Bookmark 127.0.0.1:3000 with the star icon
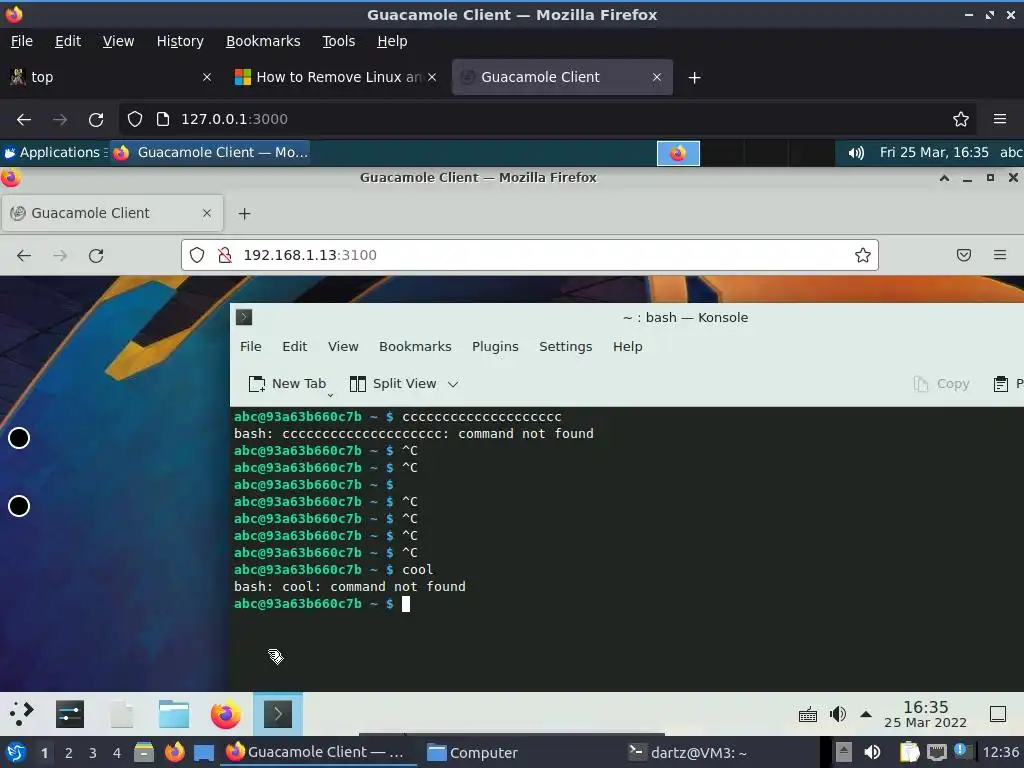Screen dimensions: 1024x768 pos(960,119)
